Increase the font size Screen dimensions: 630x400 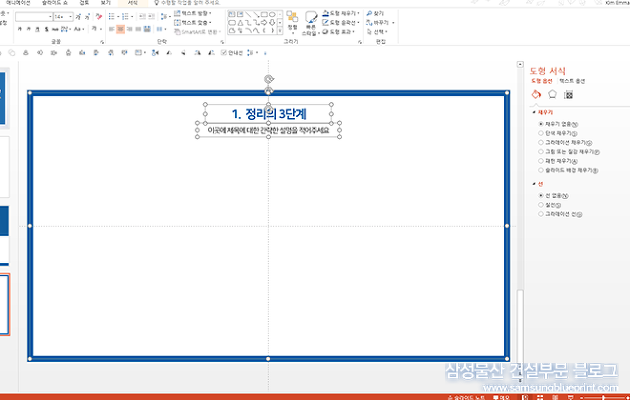pos(78,16)
